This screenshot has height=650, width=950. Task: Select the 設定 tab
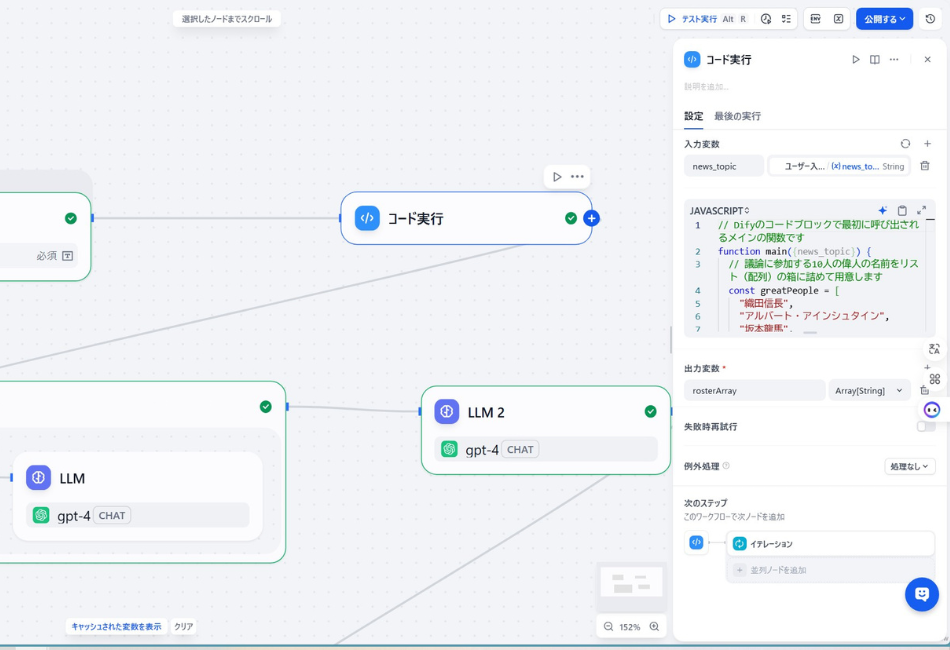tap(693, 116)
